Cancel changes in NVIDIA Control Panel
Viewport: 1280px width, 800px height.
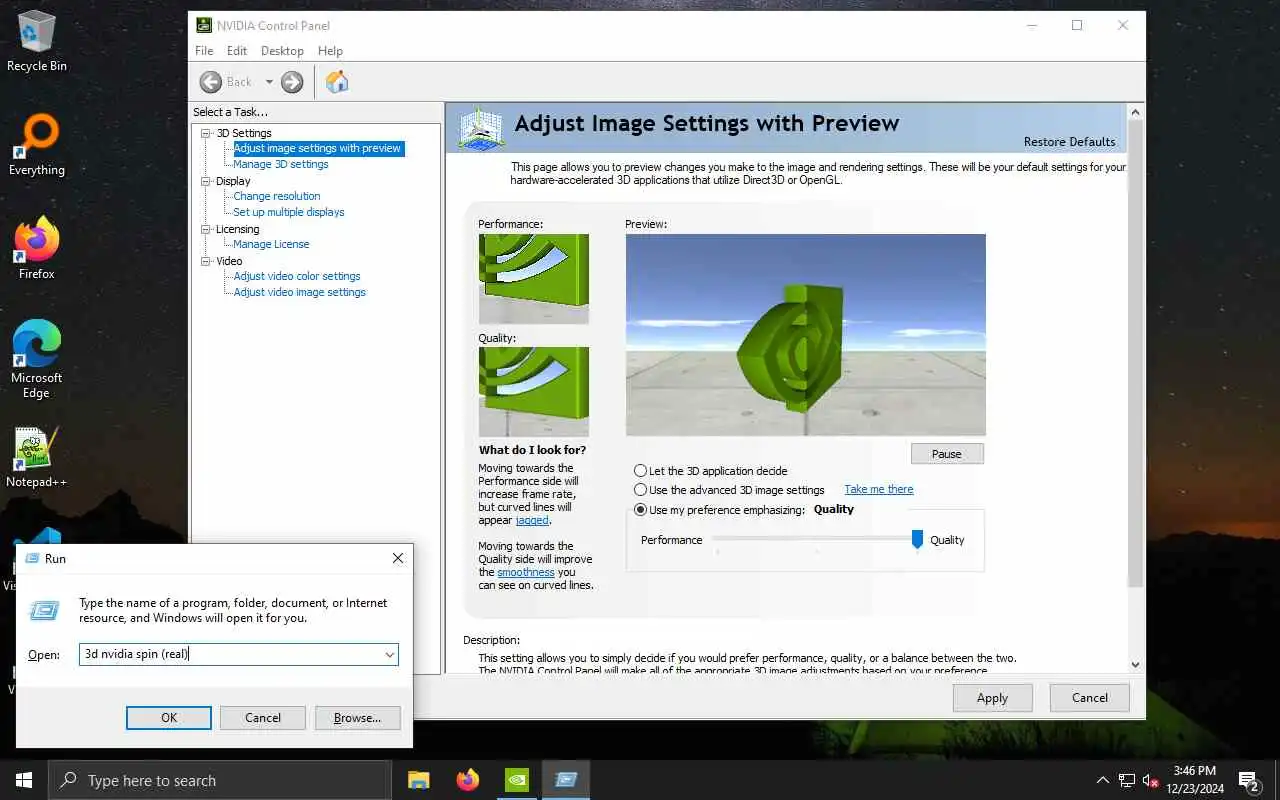1090,698
